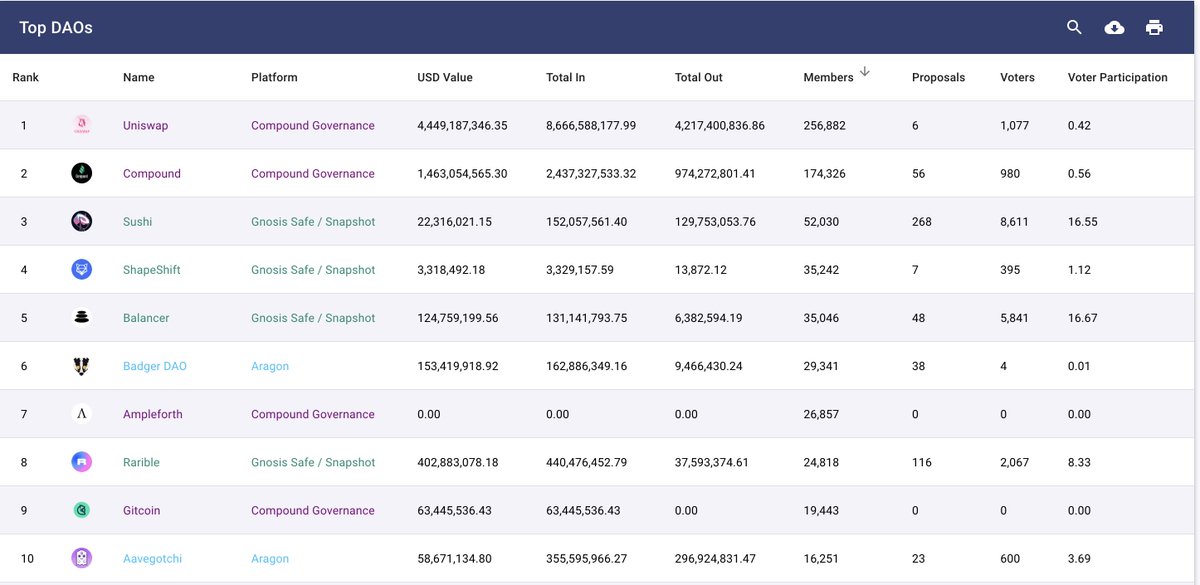1200x585 pixels.
Task: Click the Top DAOs title
Action: tap(56, 28)
